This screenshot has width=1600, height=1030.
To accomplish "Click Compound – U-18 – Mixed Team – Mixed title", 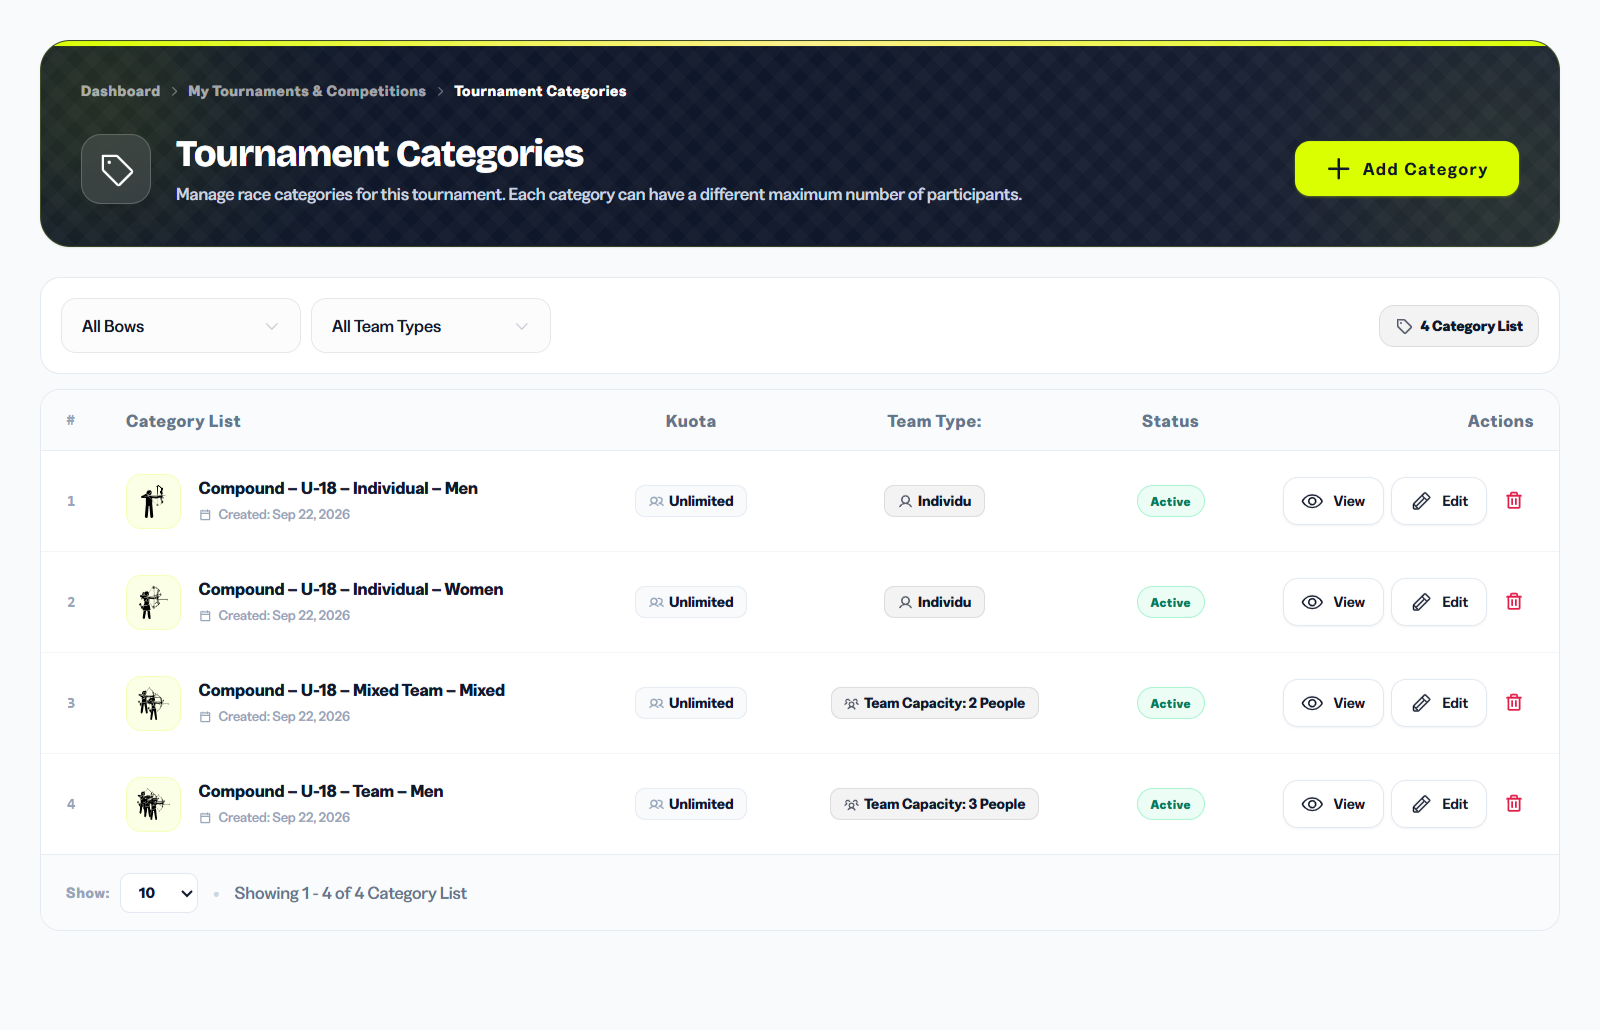I will click(352, 690).
